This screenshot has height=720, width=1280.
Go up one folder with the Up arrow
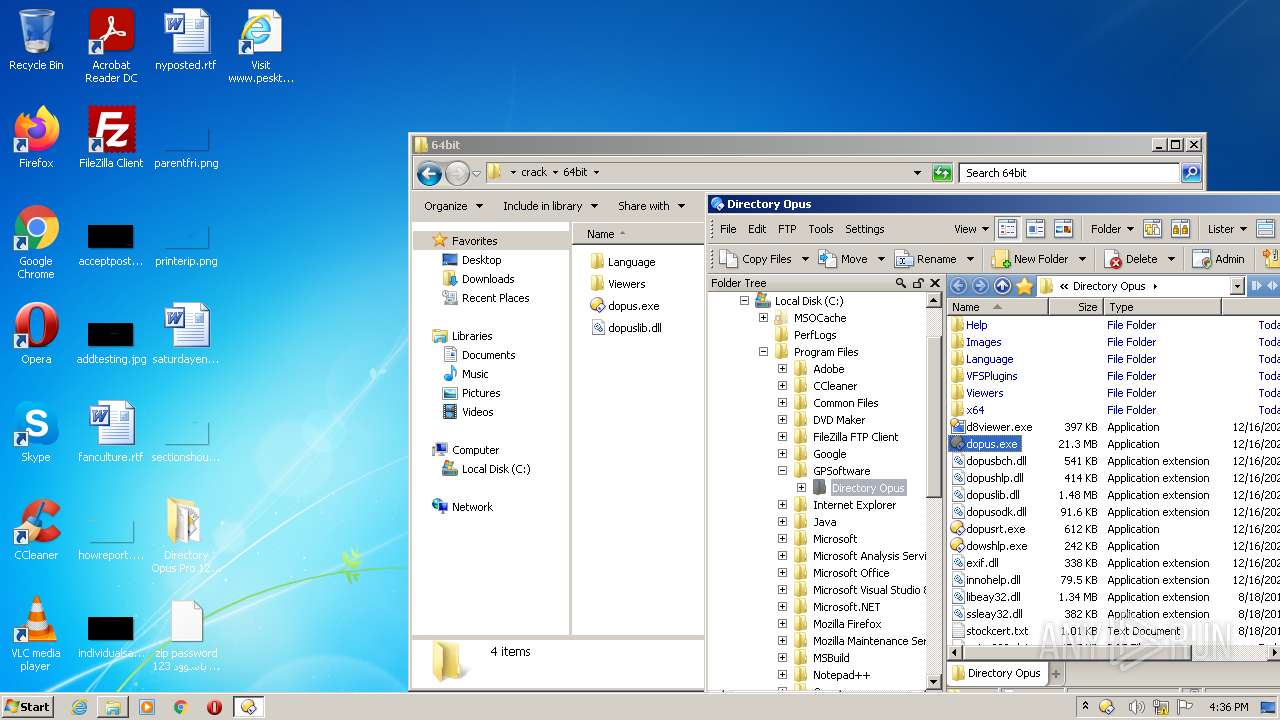pos(1002,286)
